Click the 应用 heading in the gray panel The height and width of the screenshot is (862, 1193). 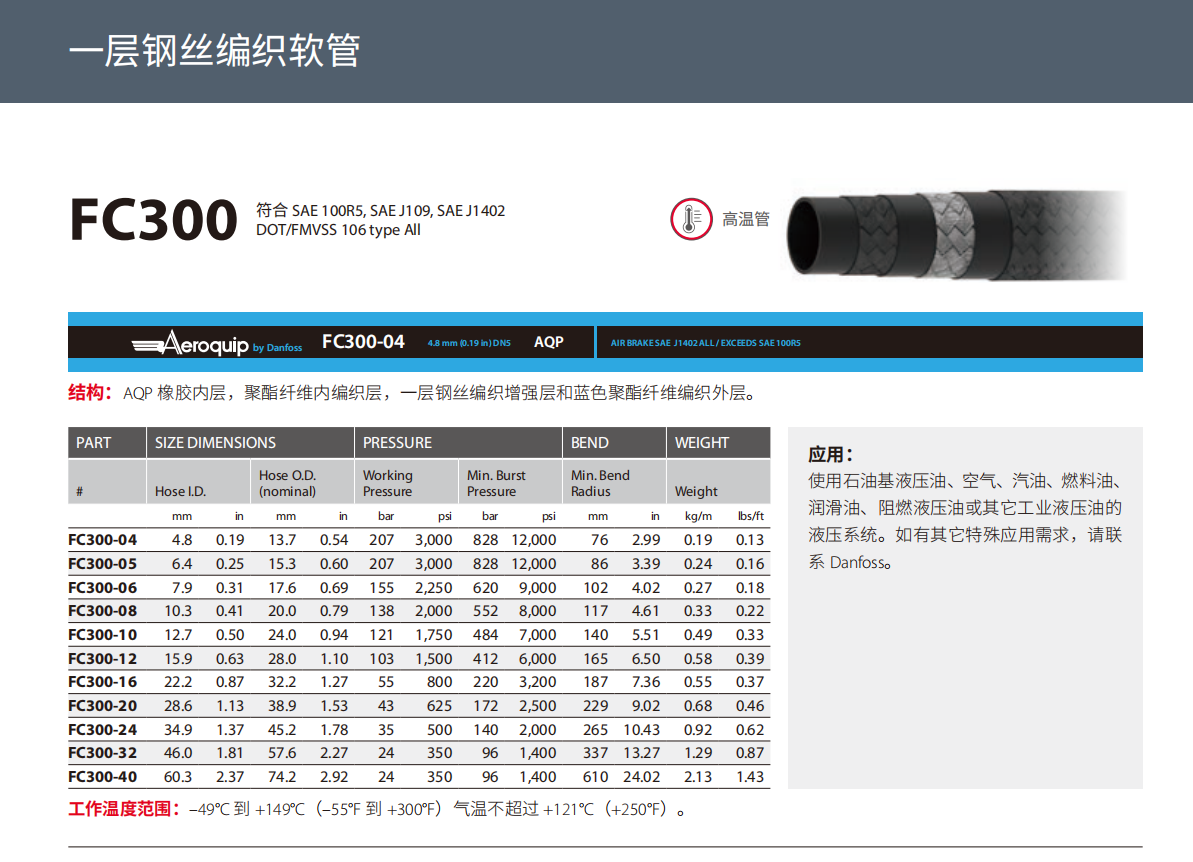(830, 455)
